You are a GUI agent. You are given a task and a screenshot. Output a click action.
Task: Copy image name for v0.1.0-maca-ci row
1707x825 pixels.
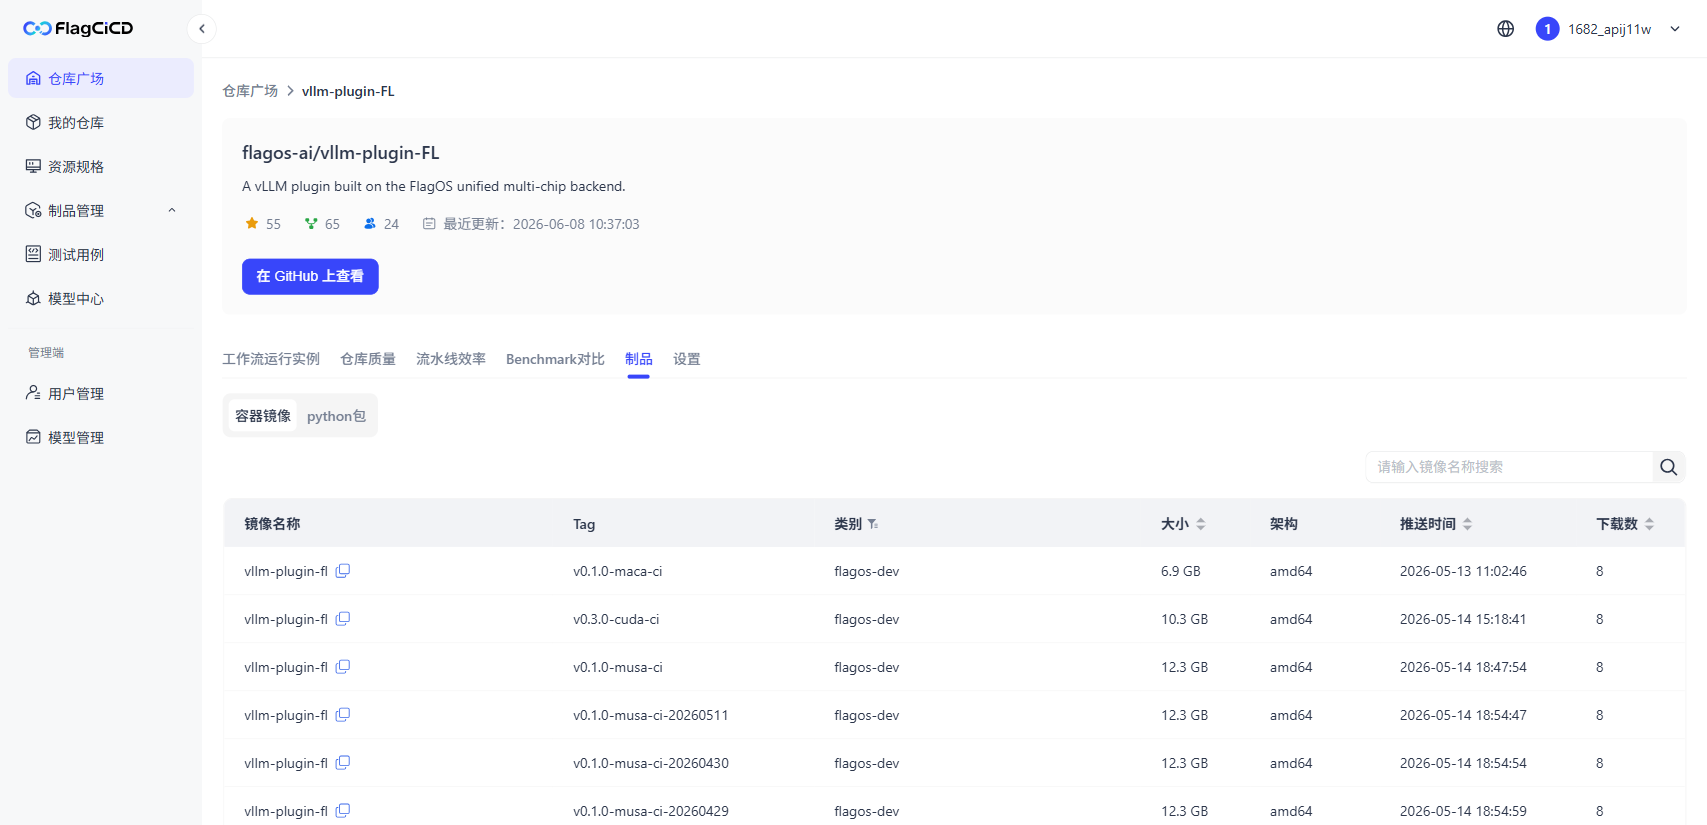(342, 571)
